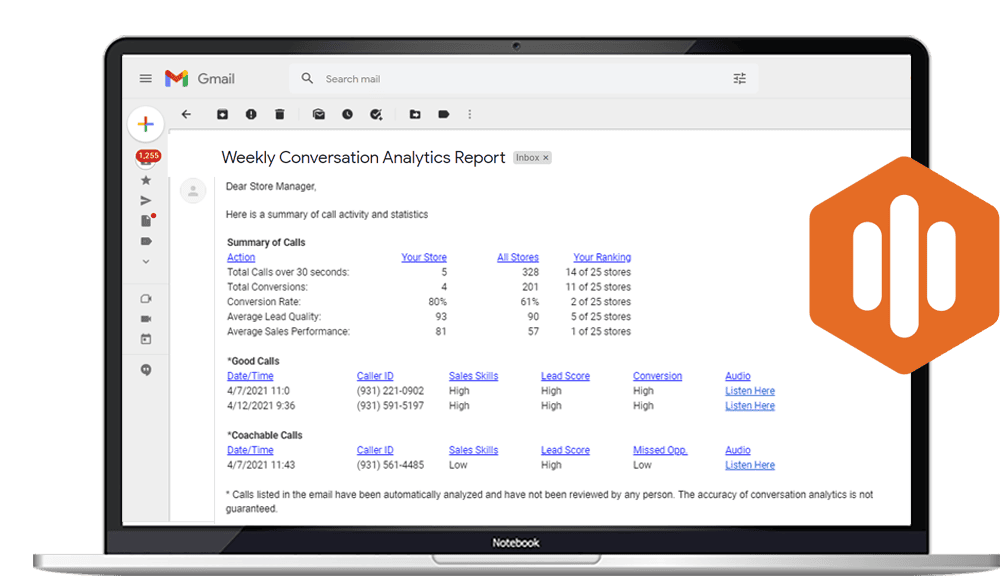Image resolution: width=1000 pixels, height=576 pixels.
Task: Click Caller ID header under Coachable Calls
Action: [375, 450]
